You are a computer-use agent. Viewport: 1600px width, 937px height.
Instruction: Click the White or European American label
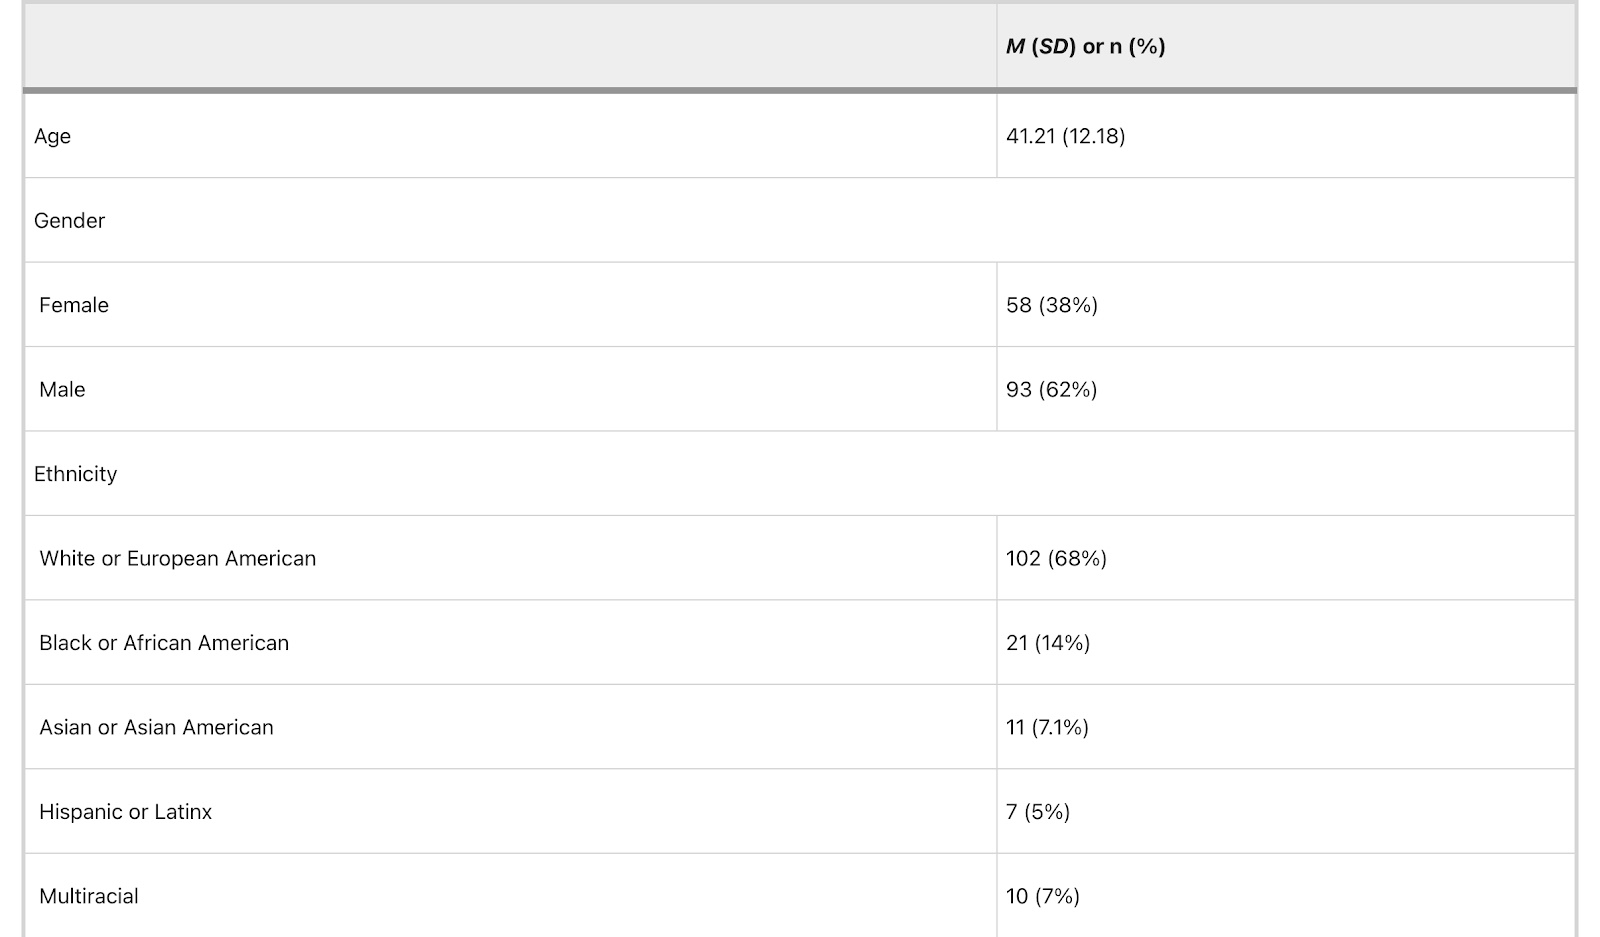(x=177, y=559)
